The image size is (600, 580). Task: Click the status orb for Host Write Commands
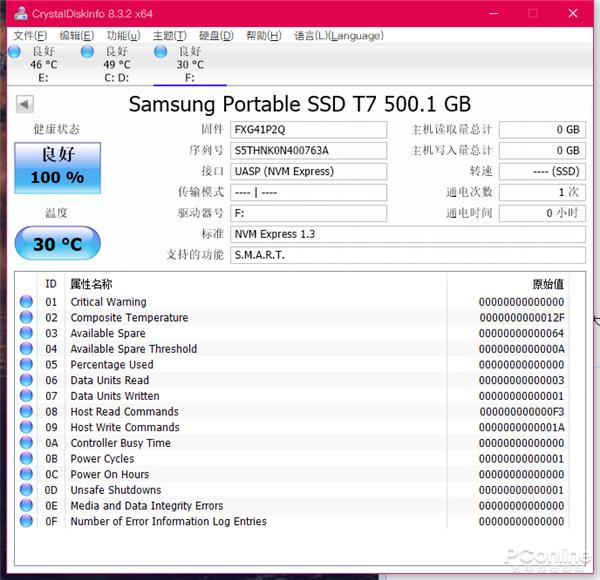[26, 427]
